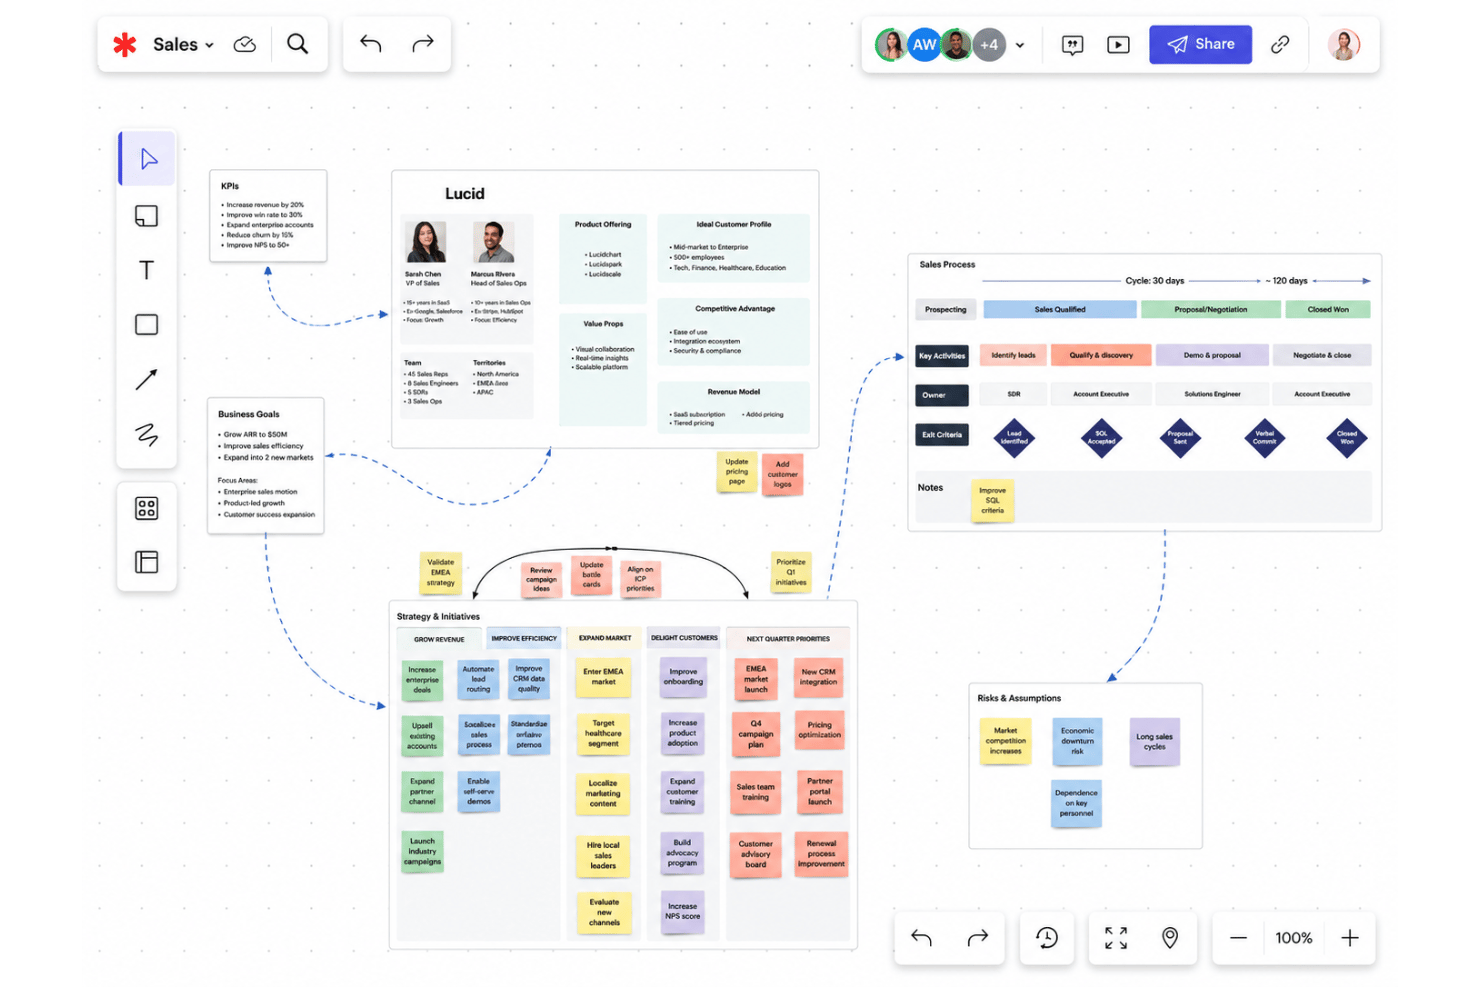Screen dimensions: 1480x987
Task: Select the sticky note tool
Action: click(147, 215)
